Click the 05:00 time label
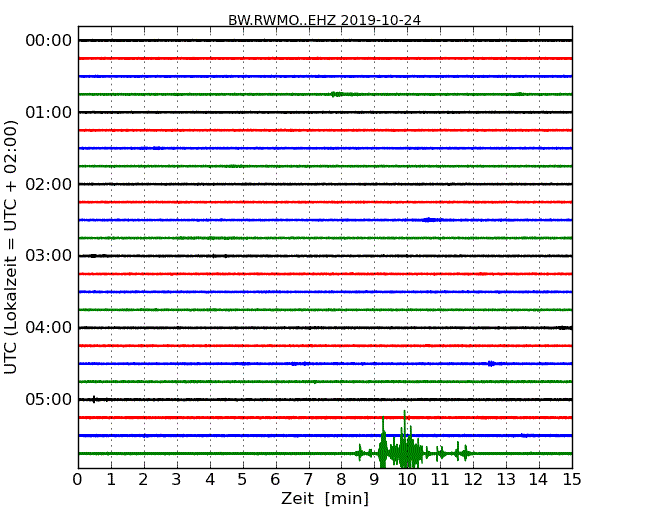This screenshot has width=650, height=520. coord(49,399)
